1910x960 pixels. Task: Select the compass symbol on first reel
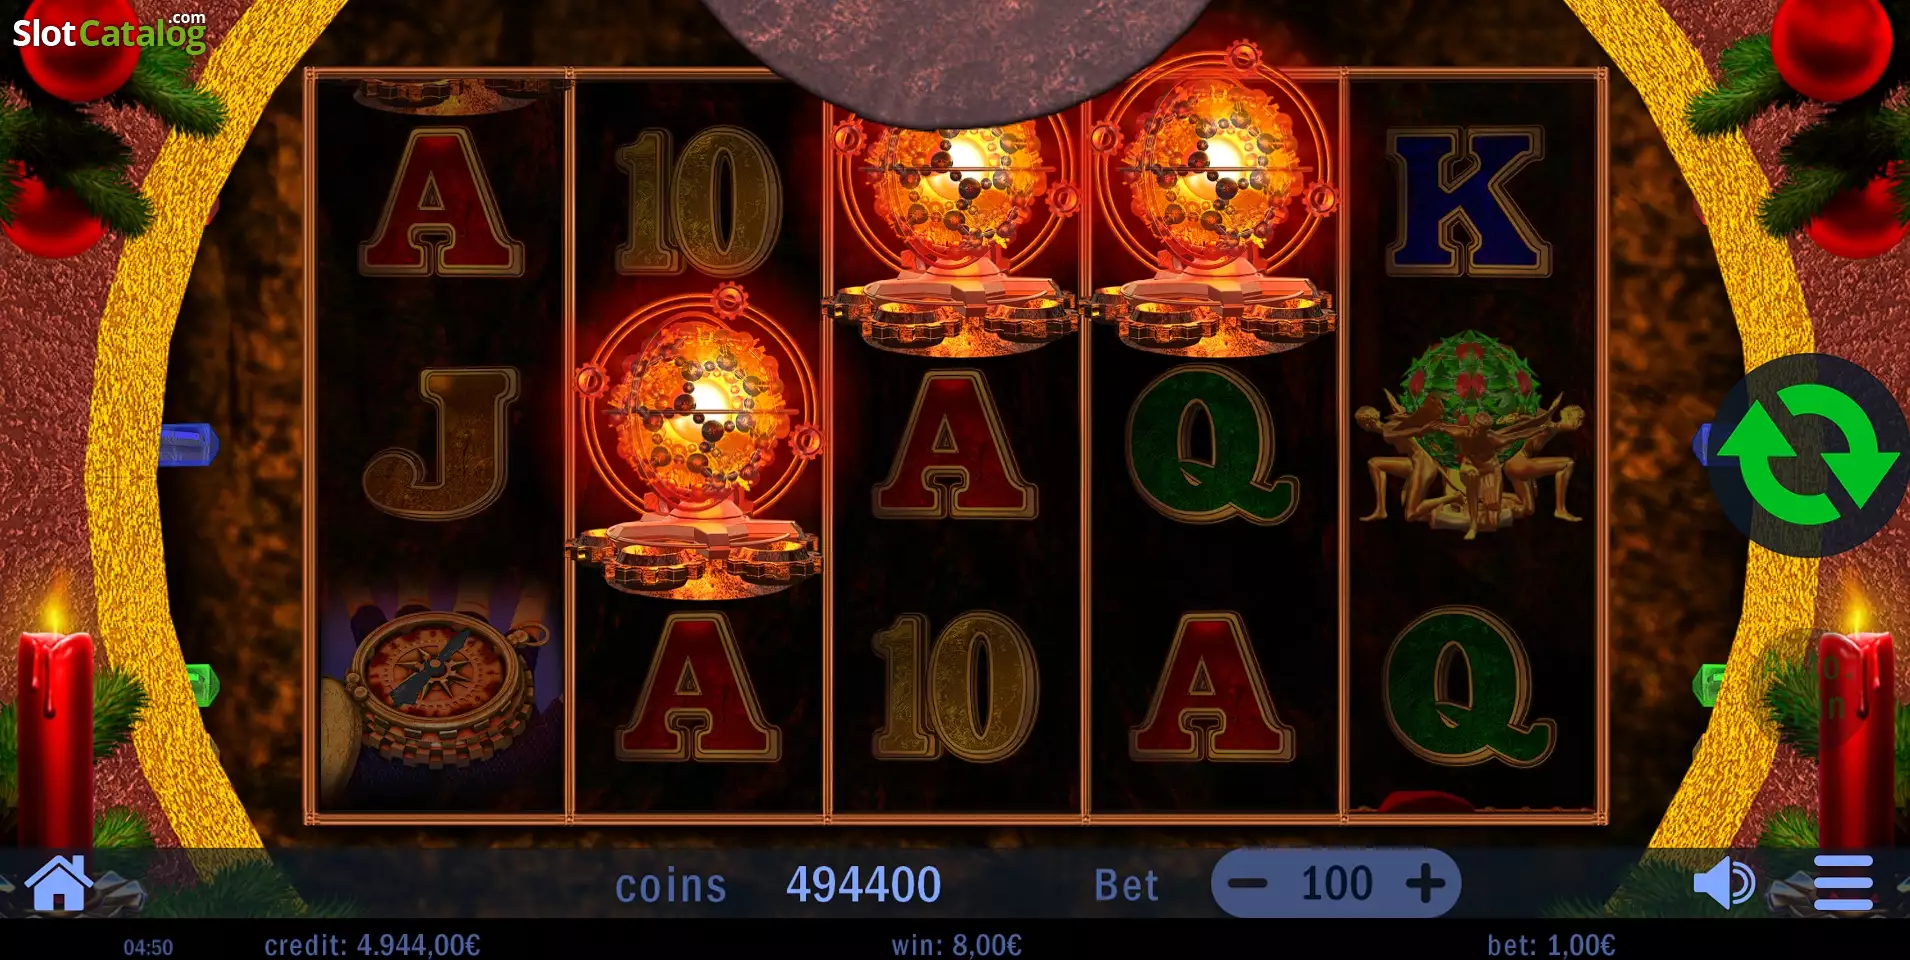(440, 678)
